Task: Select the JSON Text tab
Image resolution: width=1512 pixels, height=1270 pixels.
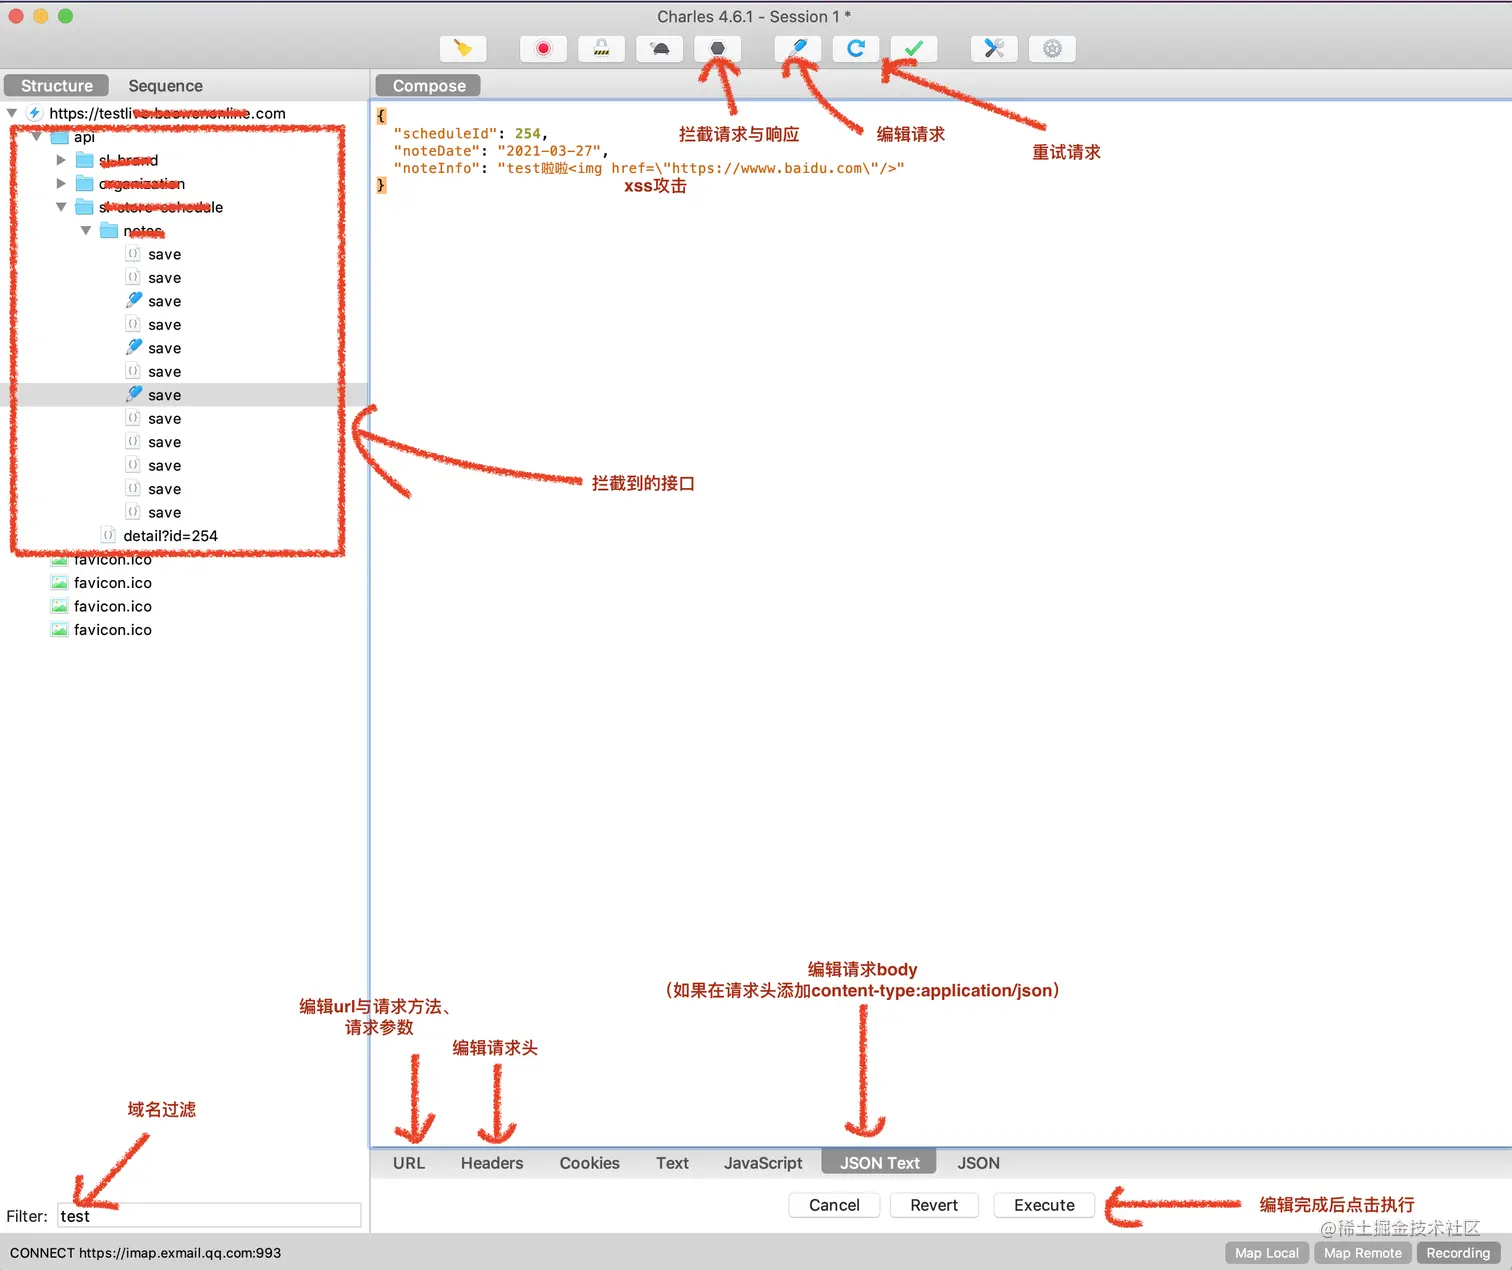Action: click(x=879, y=1163)
